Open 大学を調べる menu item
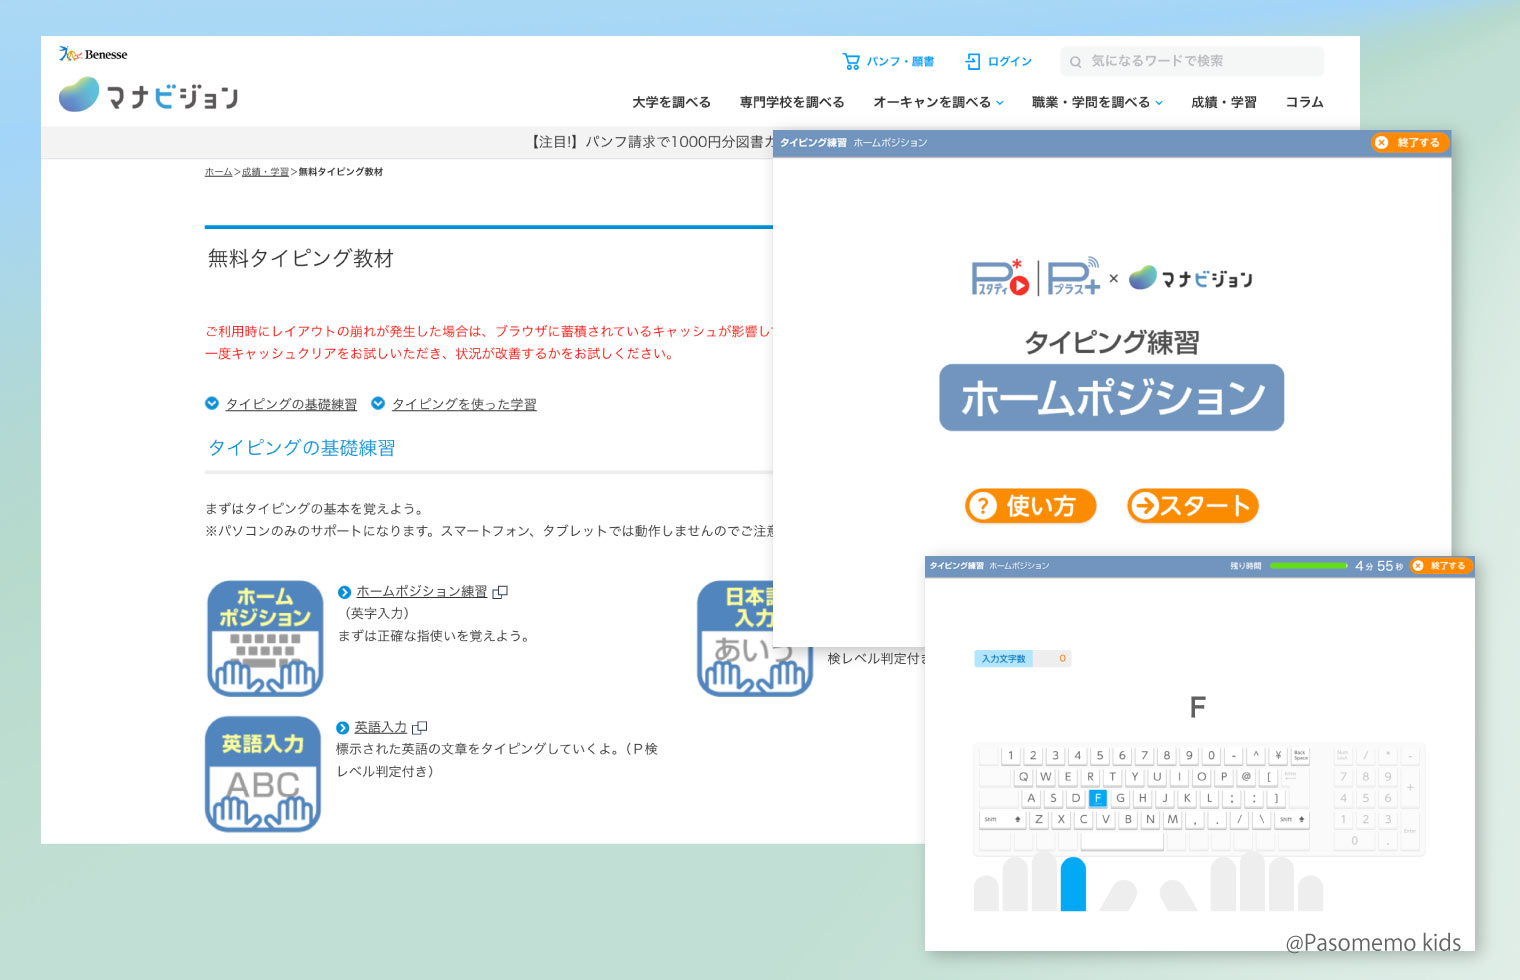 pyautogui.click(x=671, y=102)
